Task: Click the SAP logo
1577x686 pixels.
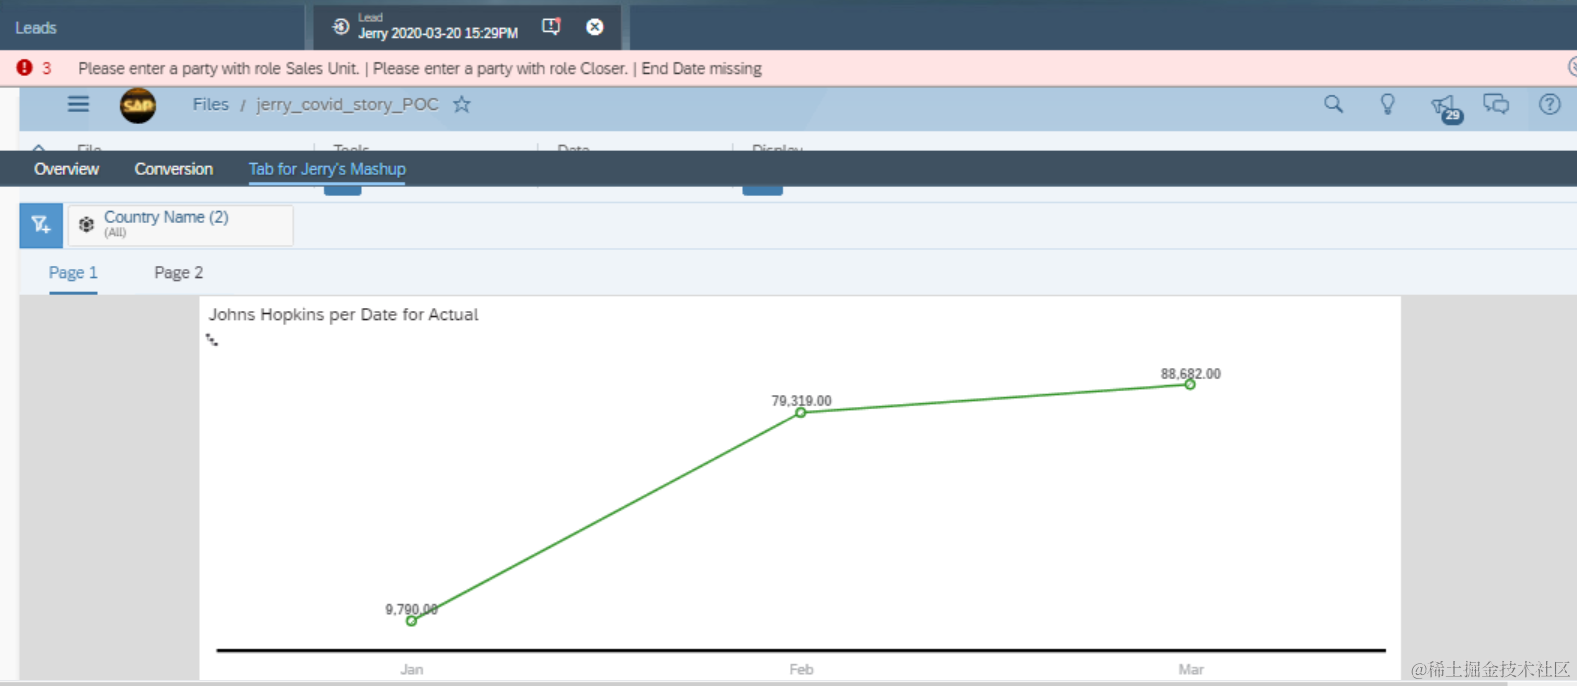Action: [x=138, y=105]
